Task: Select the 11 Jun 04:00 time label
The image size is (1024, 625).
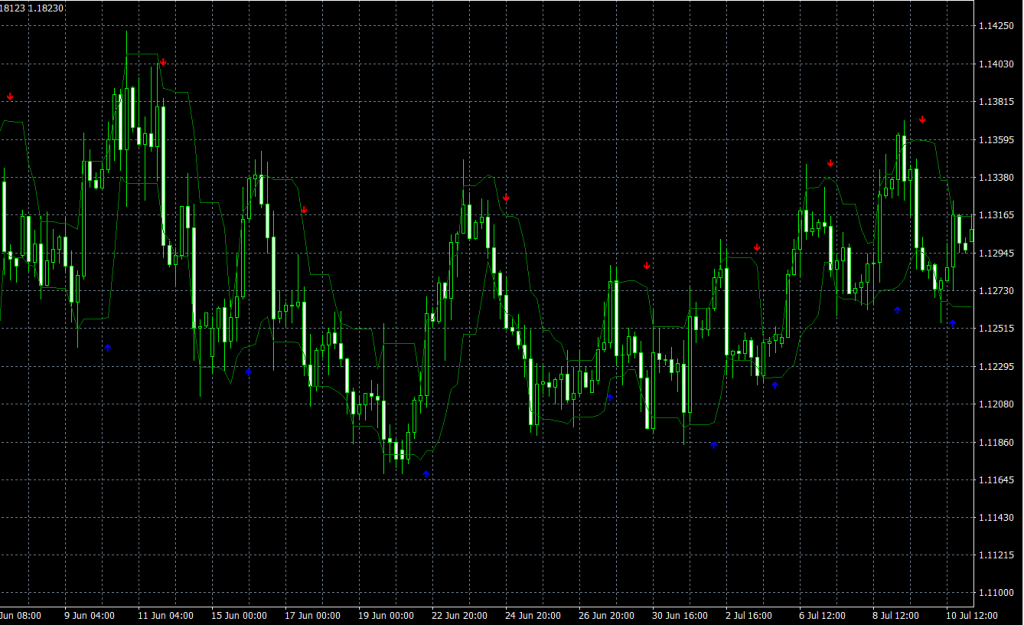Action: [166, 615]
